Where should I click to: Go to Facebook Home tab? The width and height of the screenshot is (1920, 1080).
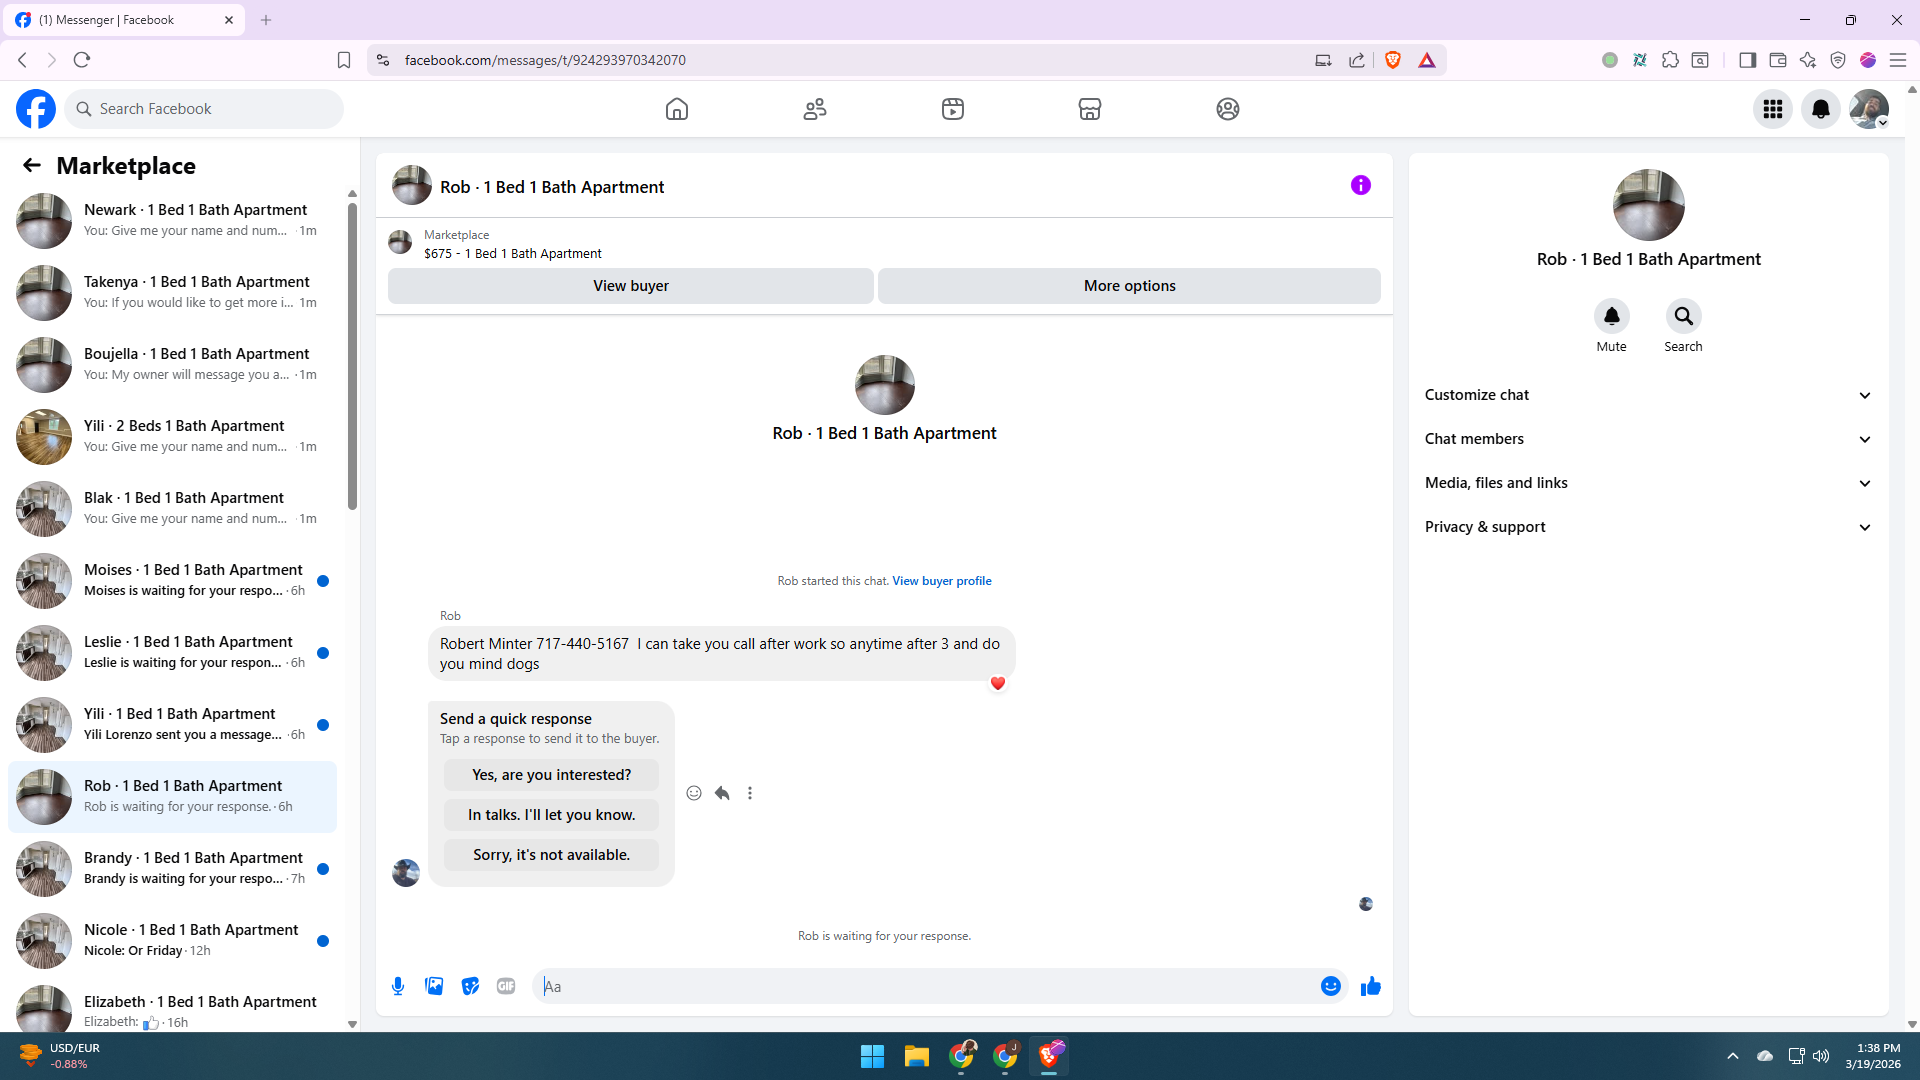pos(677,109)
